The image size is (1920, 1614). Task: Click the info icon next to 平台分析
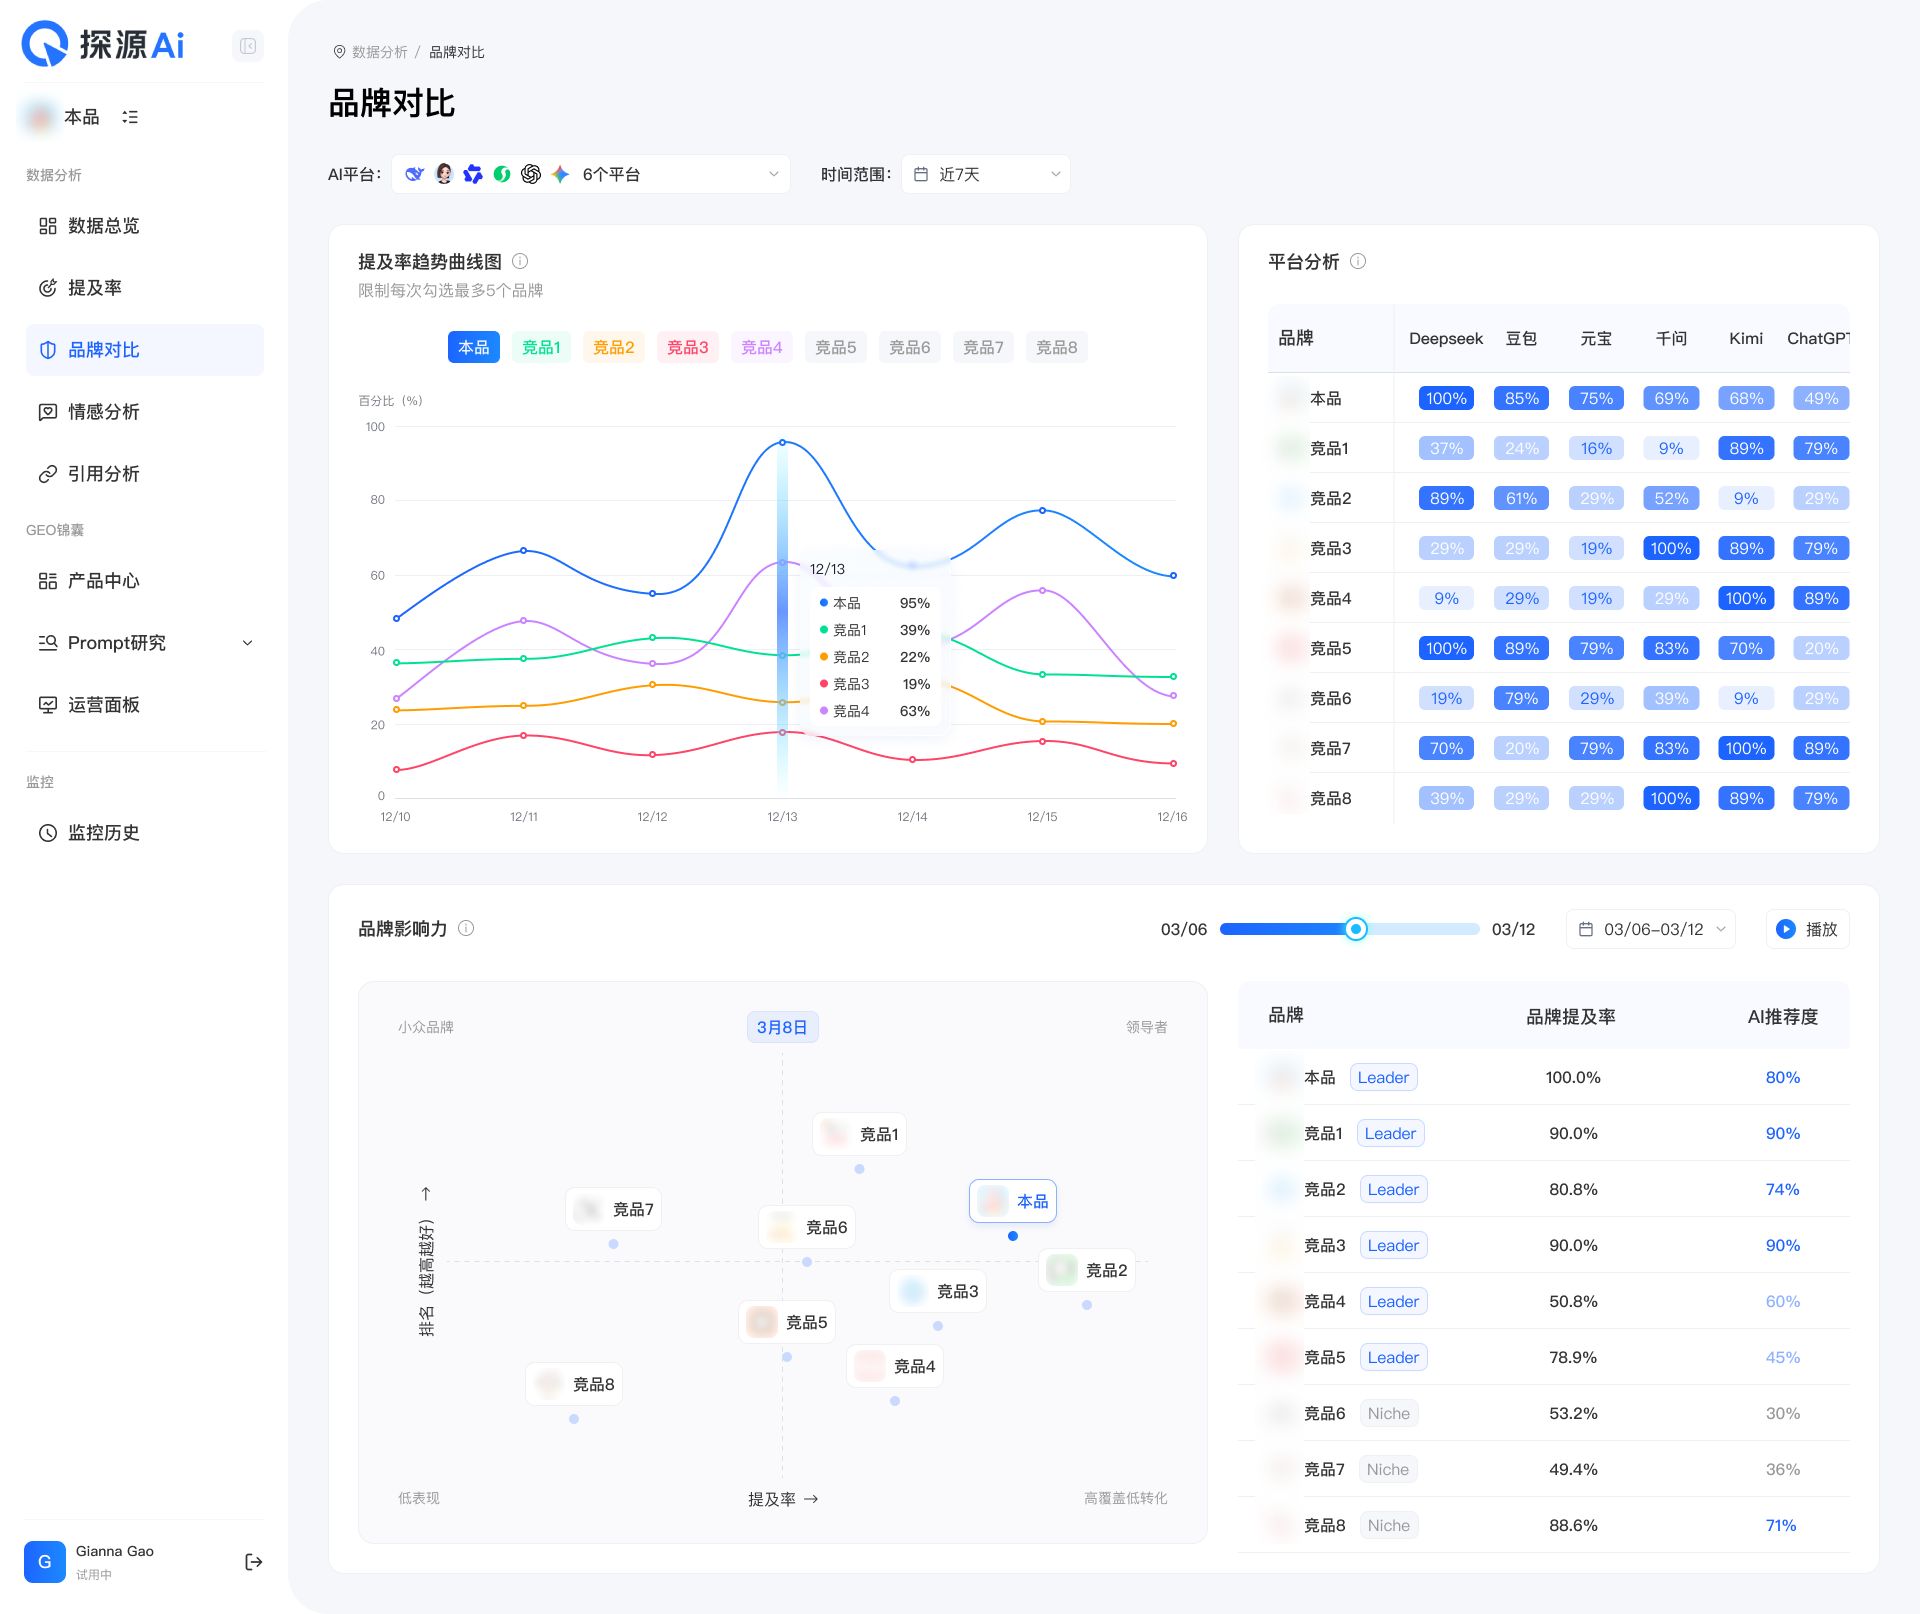pyautogui.click(x=1358, y=261)
